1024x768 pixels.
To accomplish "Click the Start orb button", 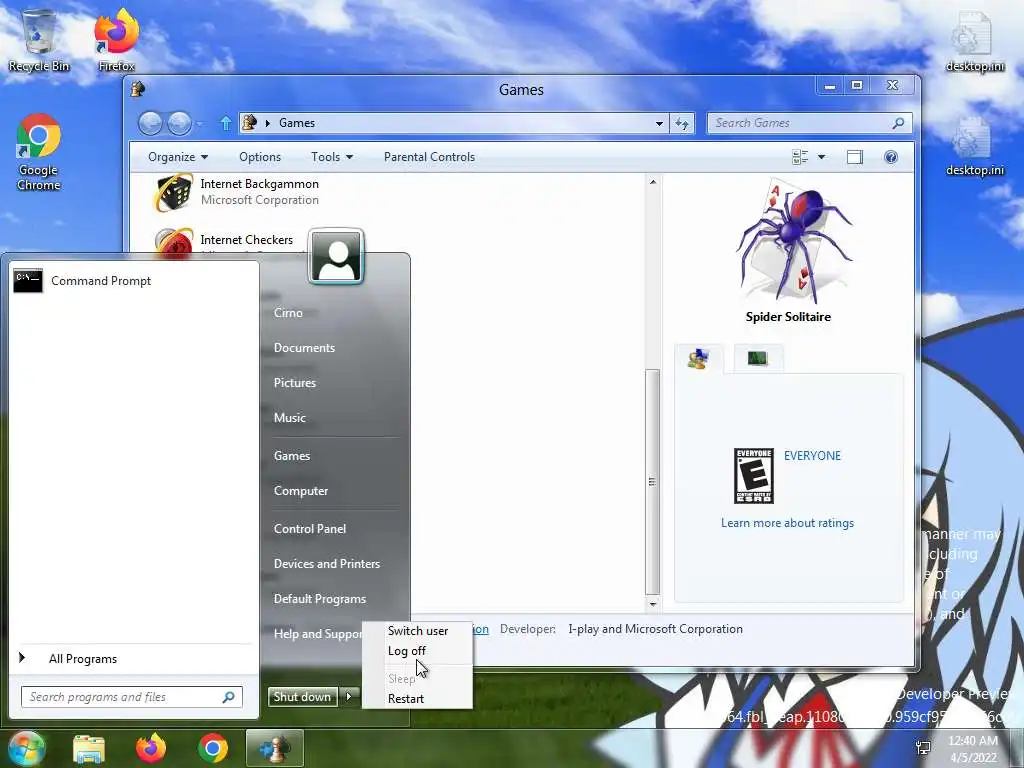I will pyautogui.click(x=26, y=748).
